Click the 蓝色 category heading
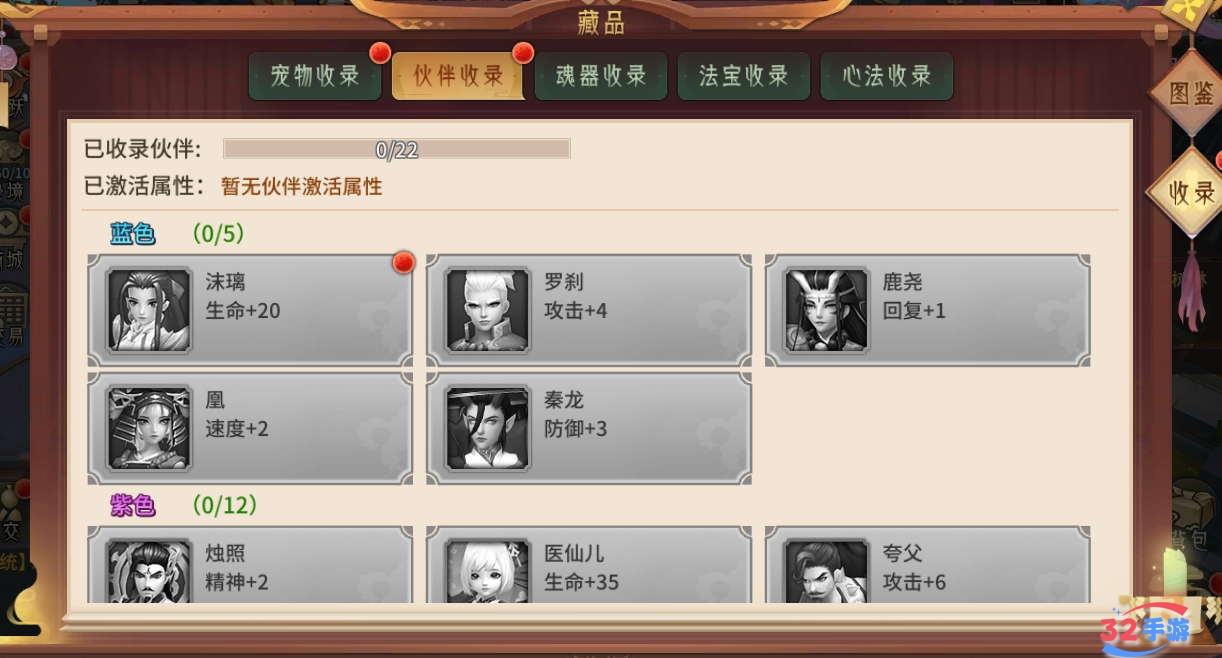The width and height of the screenshot is (1222, 658). coord(133,234)
